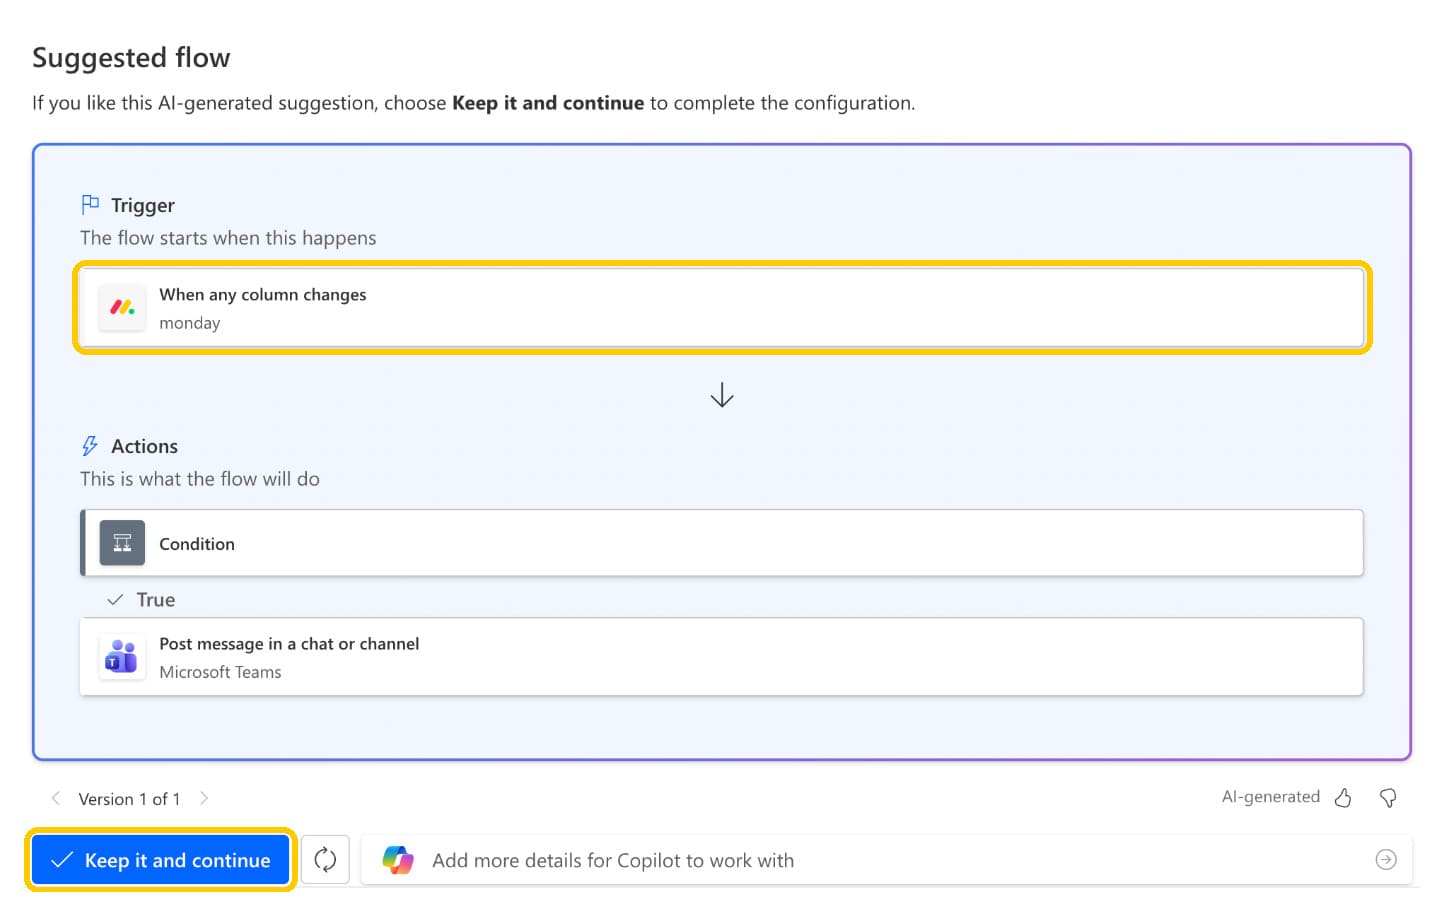Click the True branch label
1444x916 pixels.
(x=156, y=600)
